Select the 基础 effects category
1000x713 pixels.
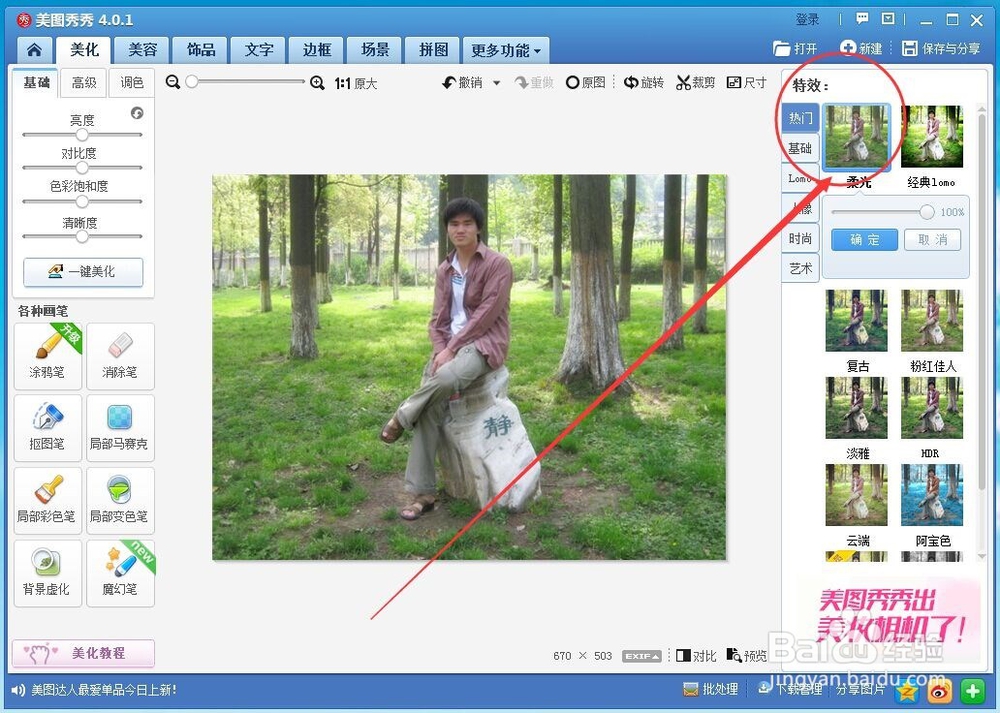coord(800,148)
